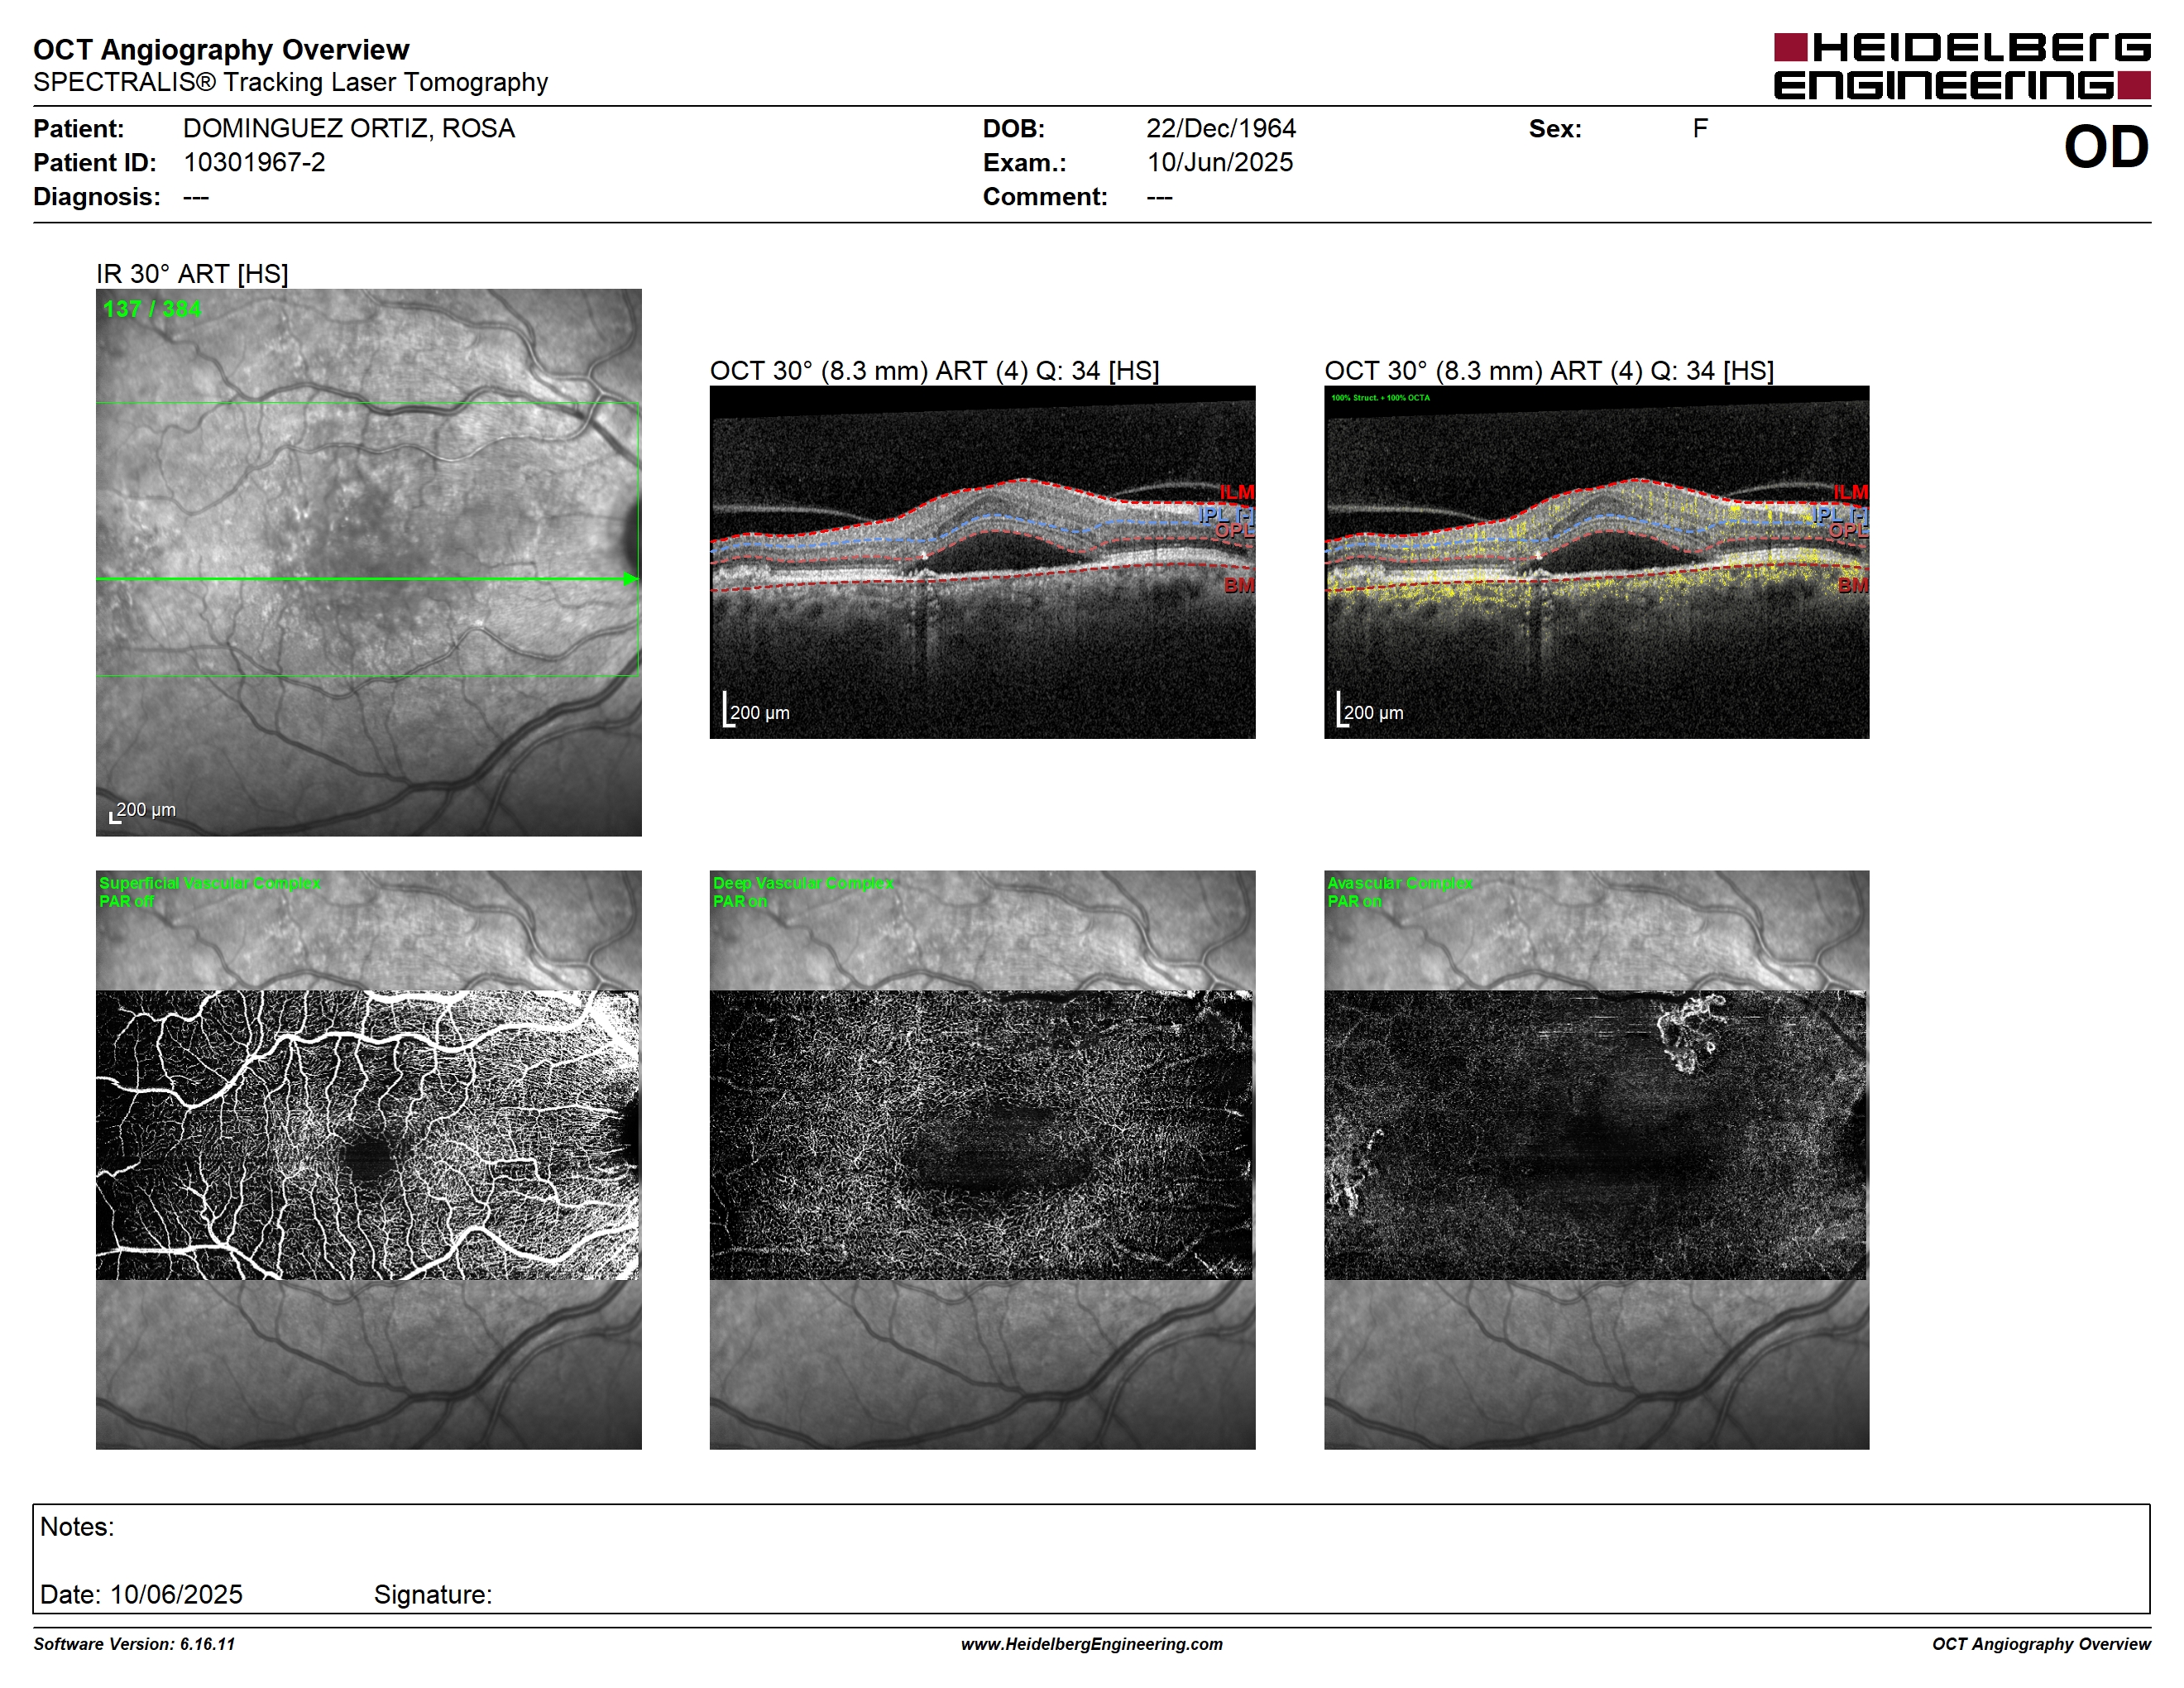Click the Patient ID value 10301967-2
The image size is (2184, 1688).
(254, 162)
